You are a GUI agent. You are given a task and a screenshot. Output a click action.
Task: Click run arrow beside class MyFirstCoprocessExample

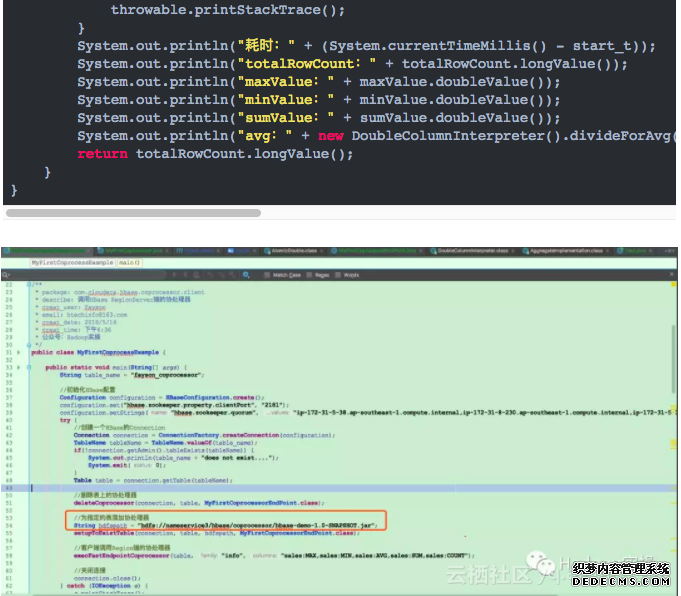(x=20, y=352)
